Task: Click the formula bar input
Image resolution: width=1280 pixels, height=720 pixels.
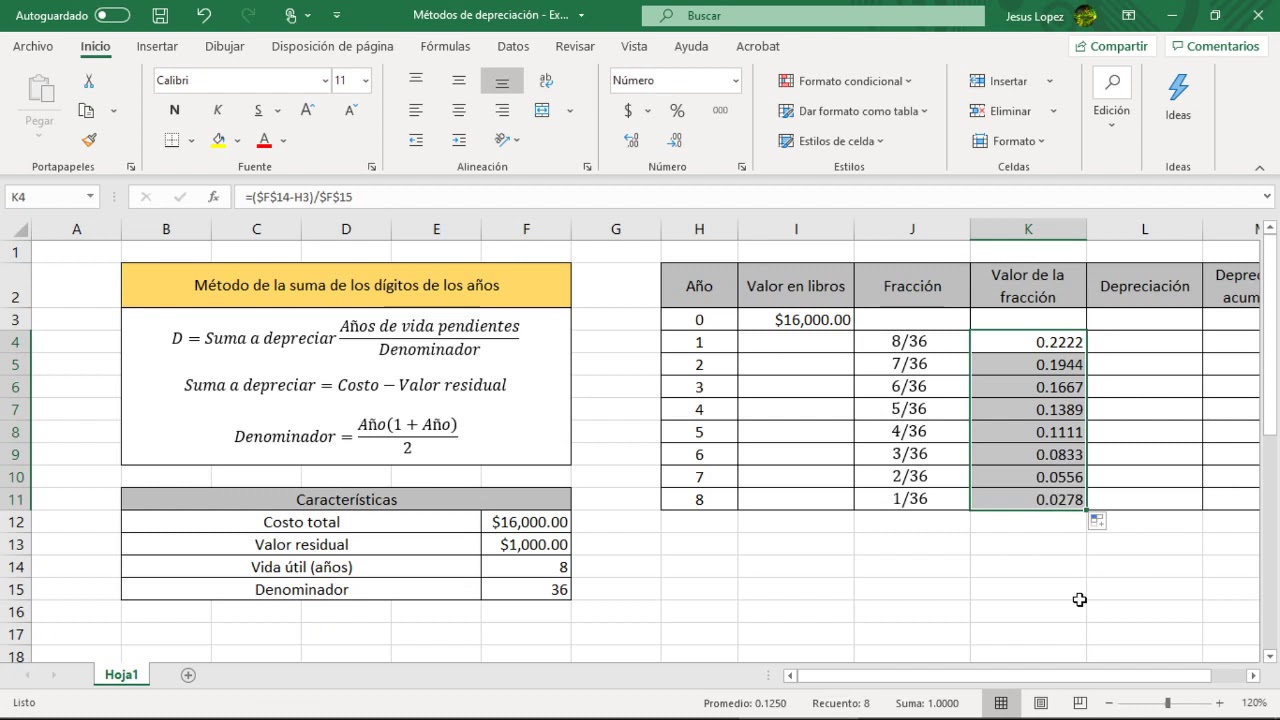Action: tap(745, 197)
